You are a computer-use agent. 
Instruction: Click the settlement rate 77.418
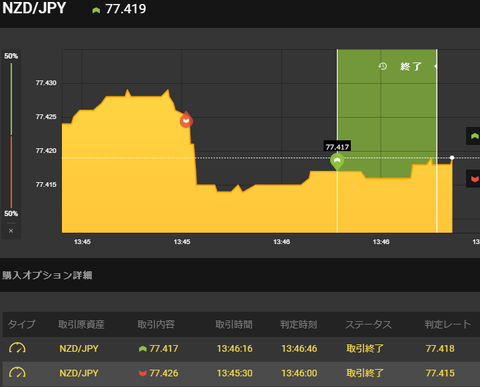coord(440,349)
